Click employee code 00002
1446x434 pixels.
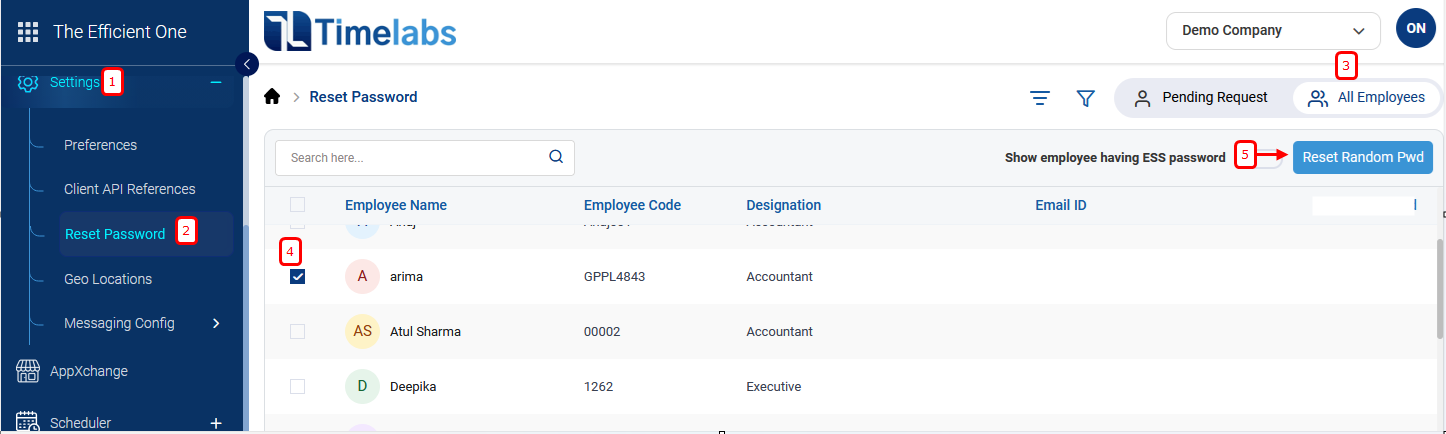[601, 332]
